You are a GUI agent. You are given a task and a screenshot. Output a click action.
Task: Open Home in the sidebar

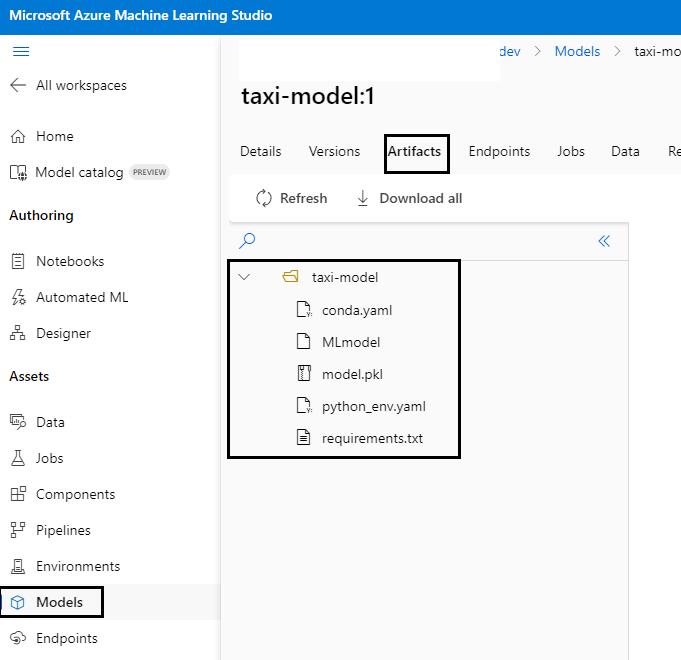click(55, 136)
